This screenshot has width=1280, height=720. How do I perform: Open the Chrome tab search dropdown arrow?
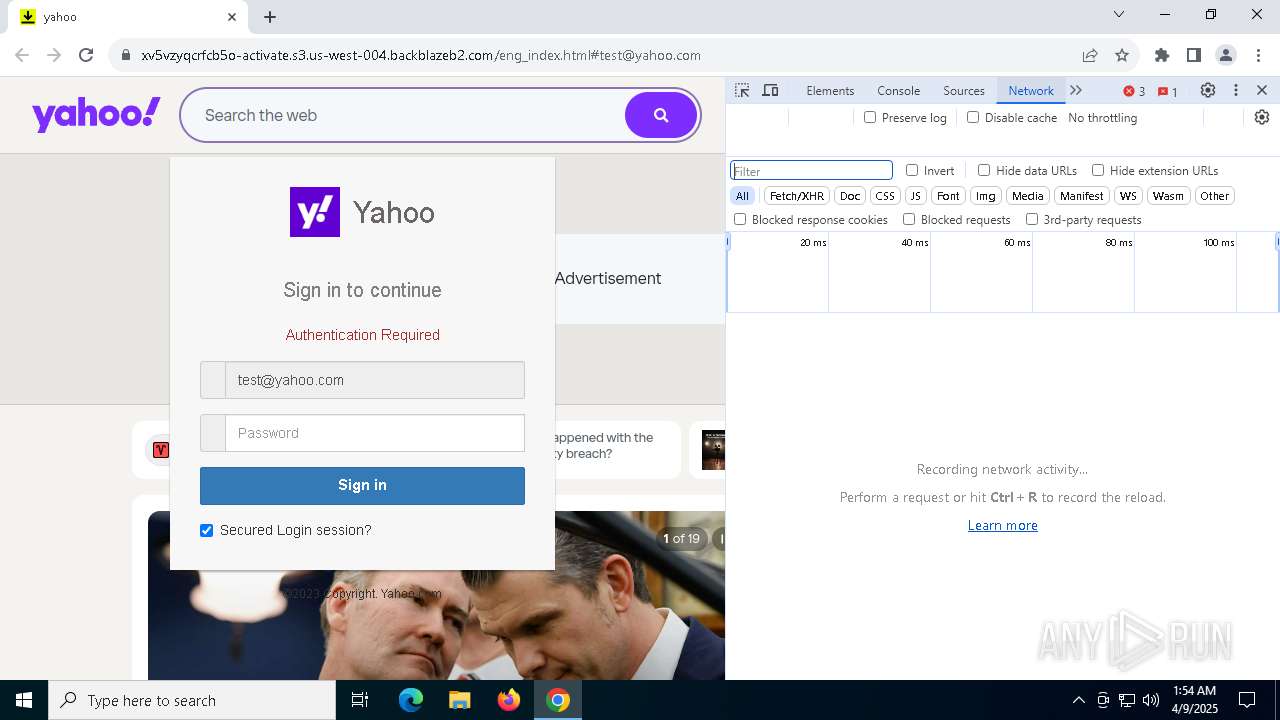(1119, 15)
